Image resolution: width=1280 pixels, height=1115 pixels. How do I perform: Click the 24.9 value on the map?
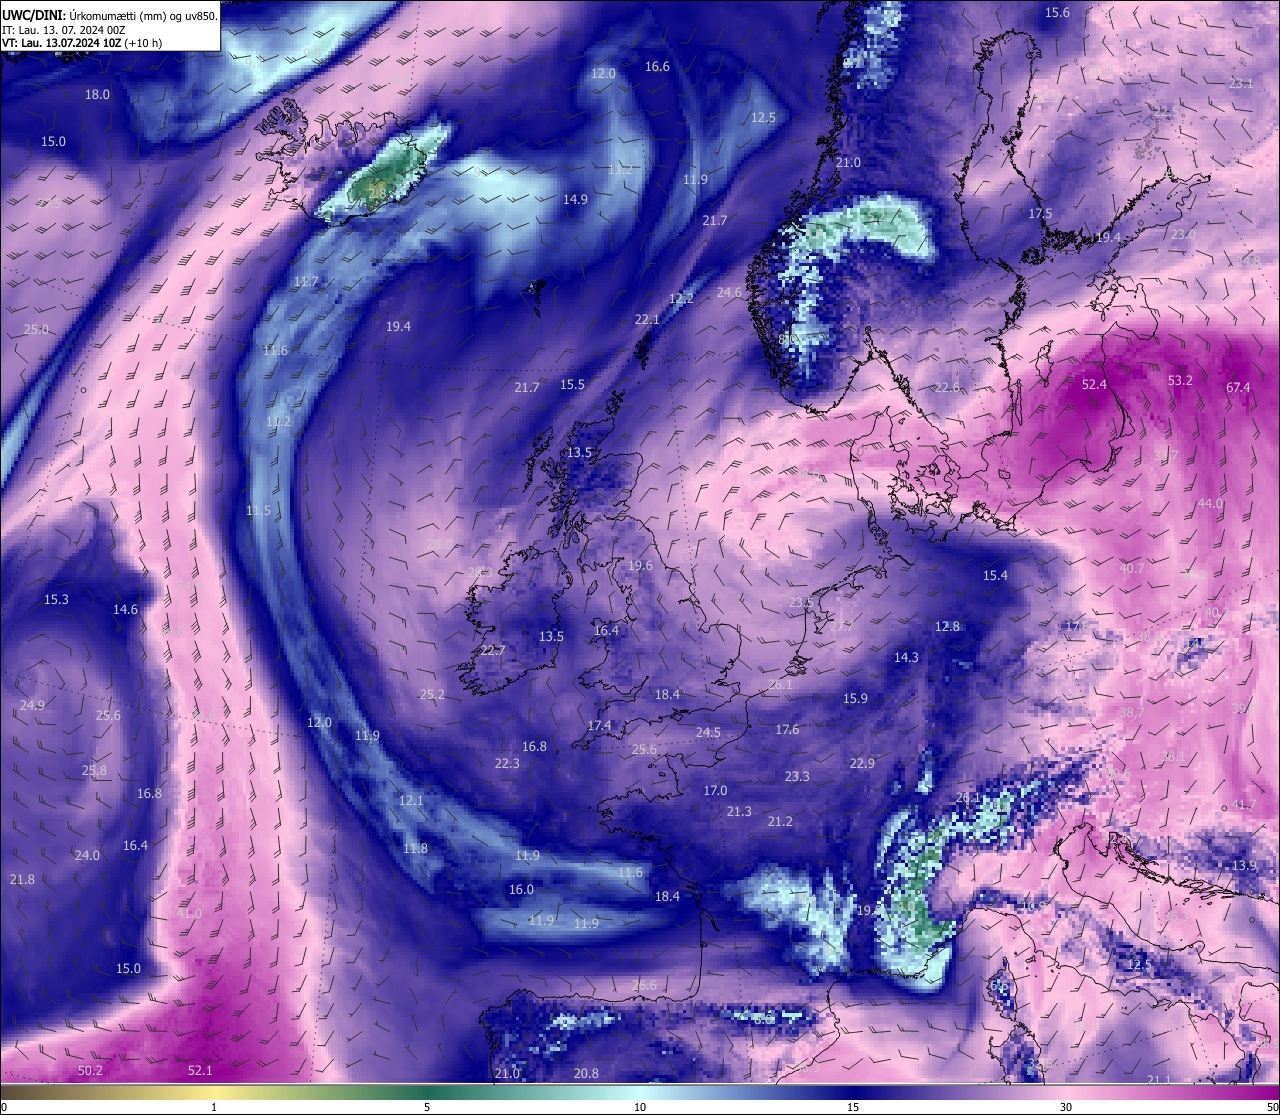click(32, 705)
